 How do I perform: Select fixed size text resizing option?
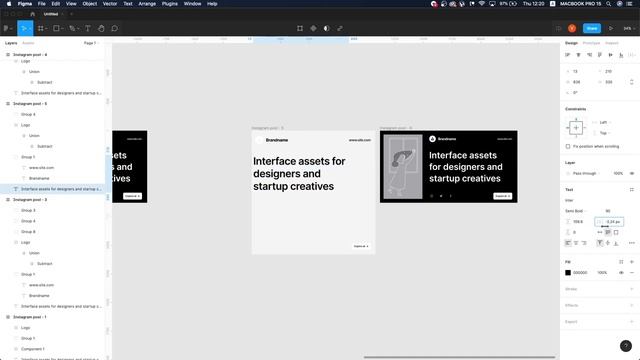(616, 232)
